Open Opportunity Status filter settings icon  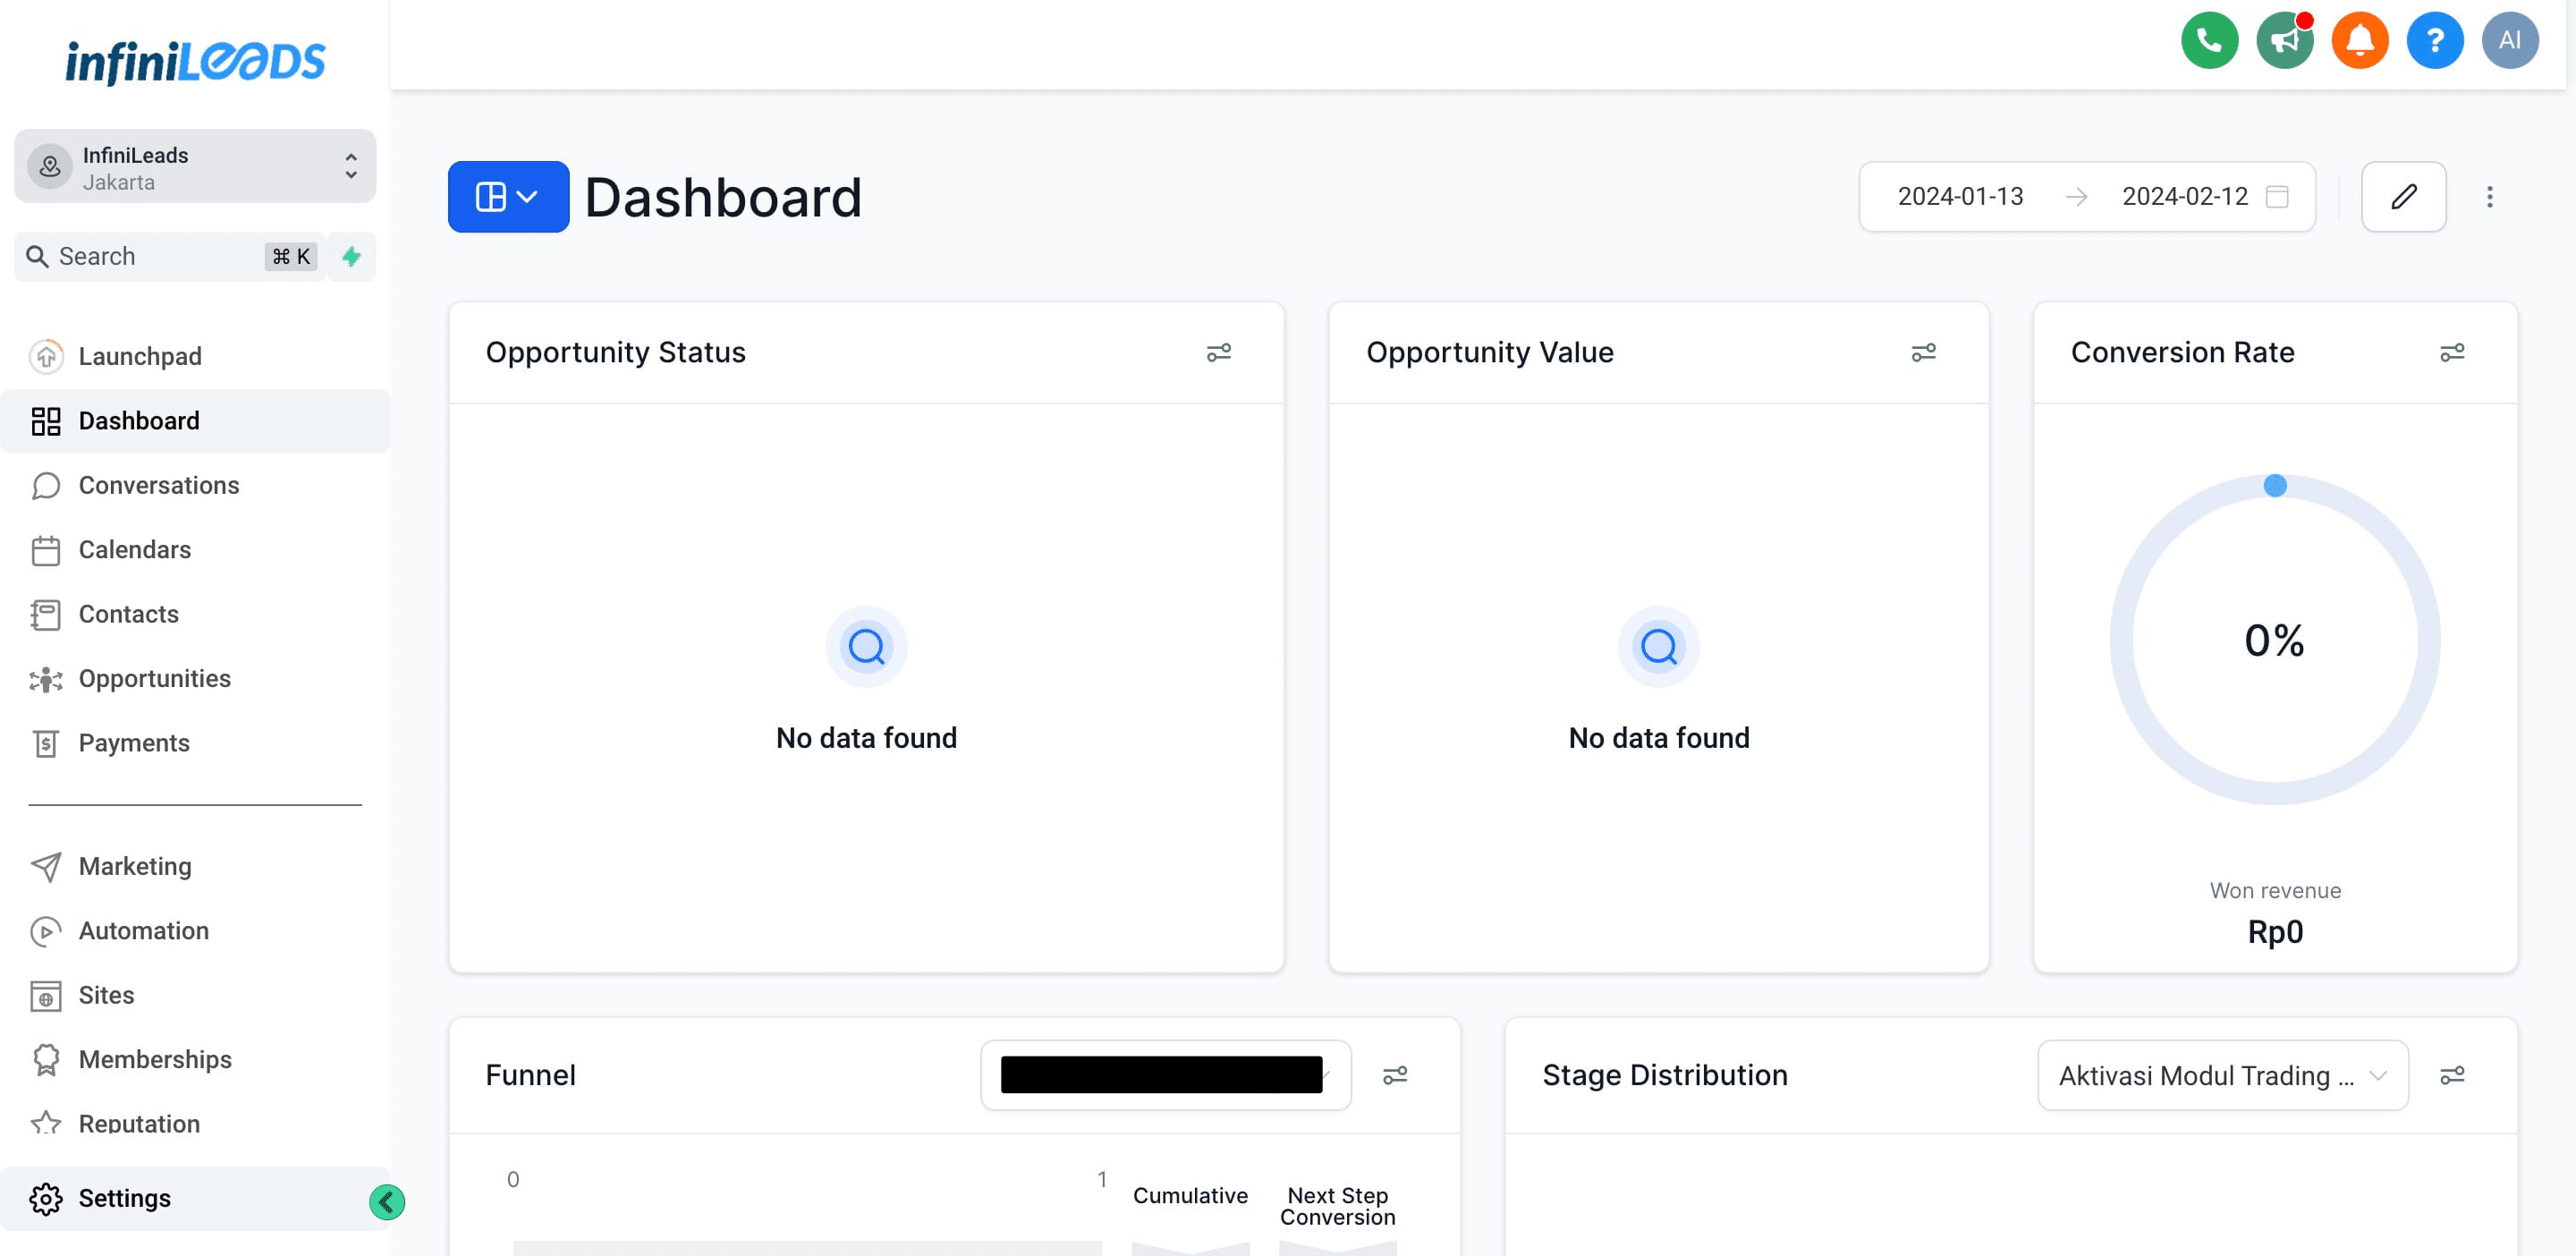pos(1218,353)
